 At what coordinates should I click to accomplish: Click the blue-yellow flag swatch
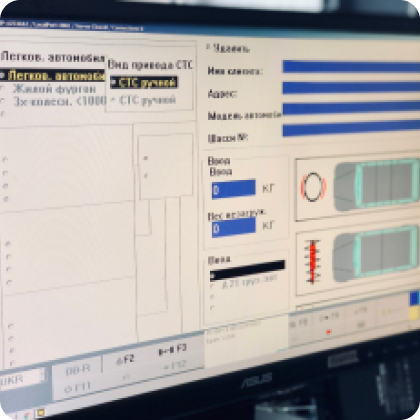[x=414, y=305]
